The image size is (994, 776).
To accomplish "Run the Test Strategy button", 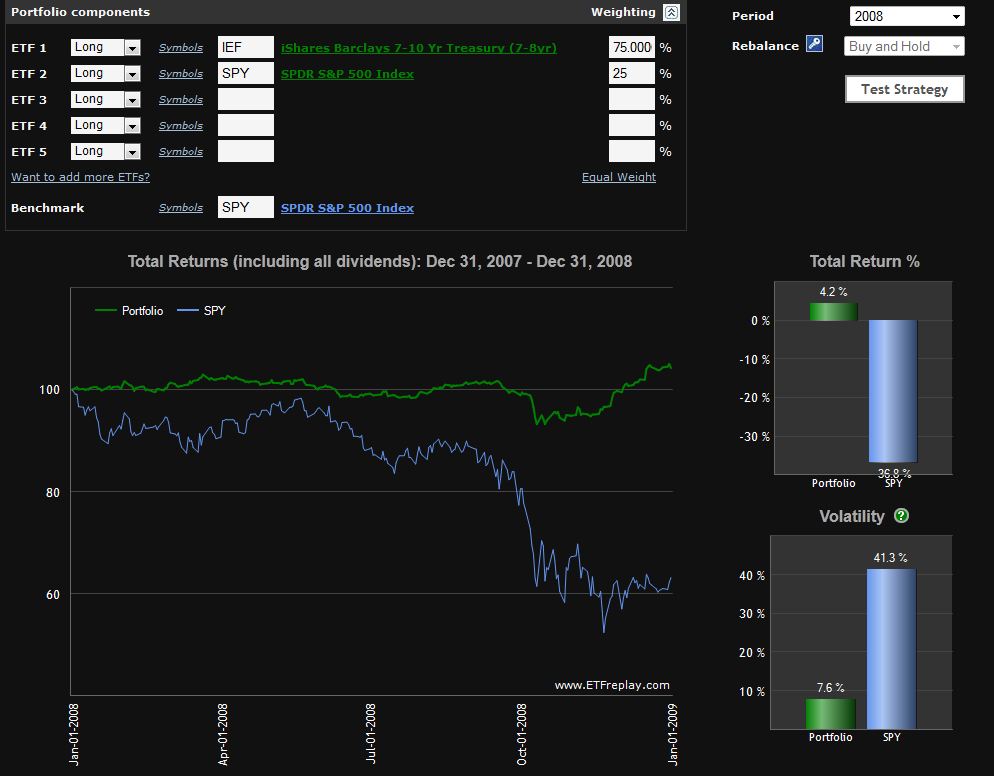I will [905, 89].
